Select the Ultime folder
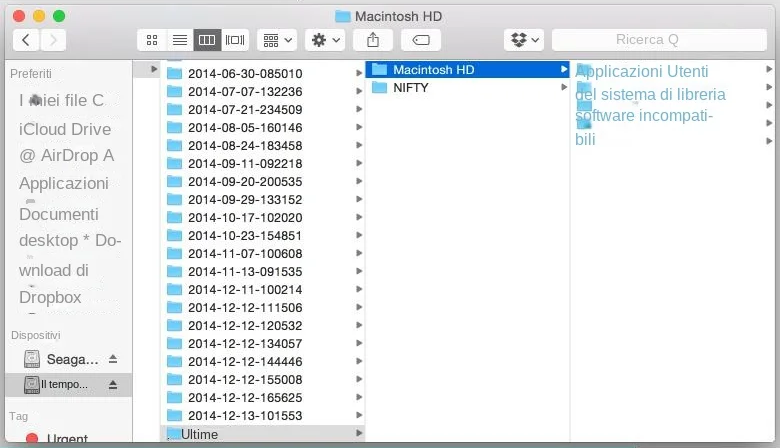 point(200,434)
